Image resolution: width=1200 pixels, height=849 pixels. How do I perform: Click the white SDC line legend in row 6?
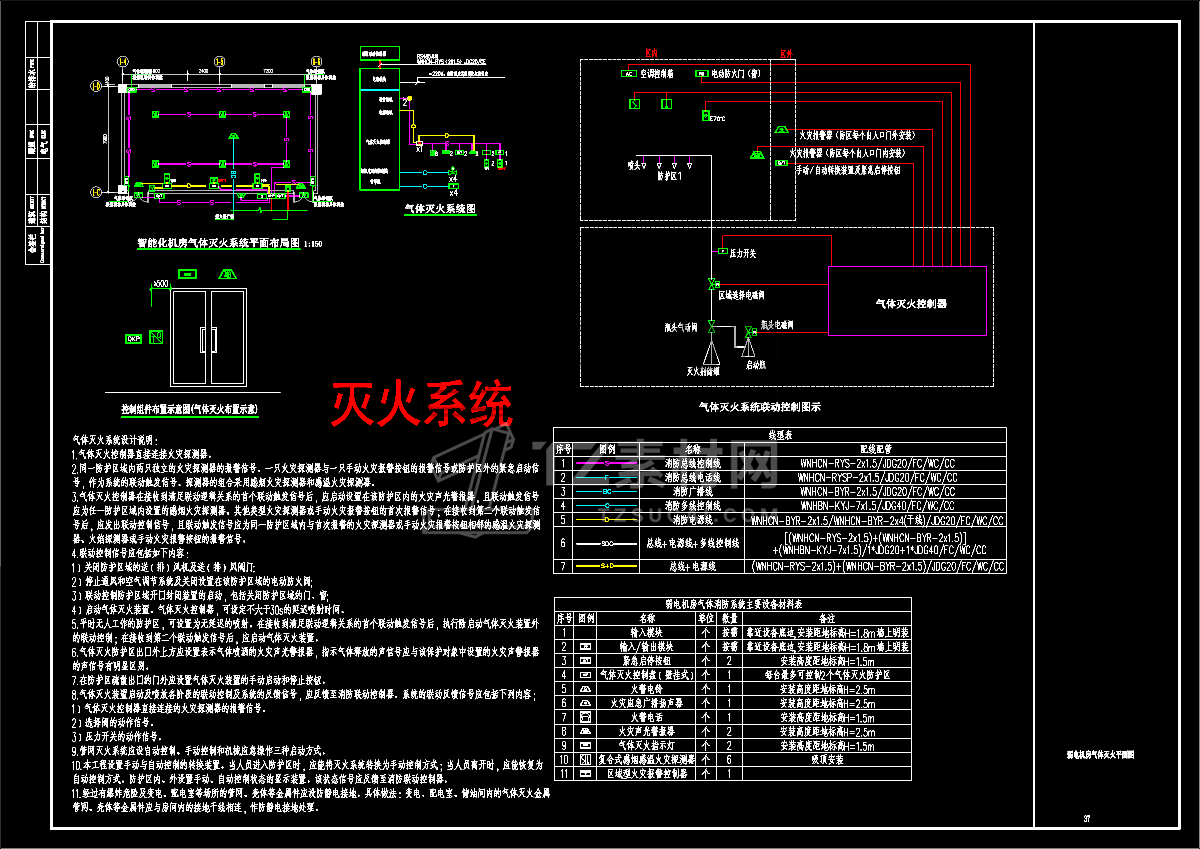coord(608,543)
